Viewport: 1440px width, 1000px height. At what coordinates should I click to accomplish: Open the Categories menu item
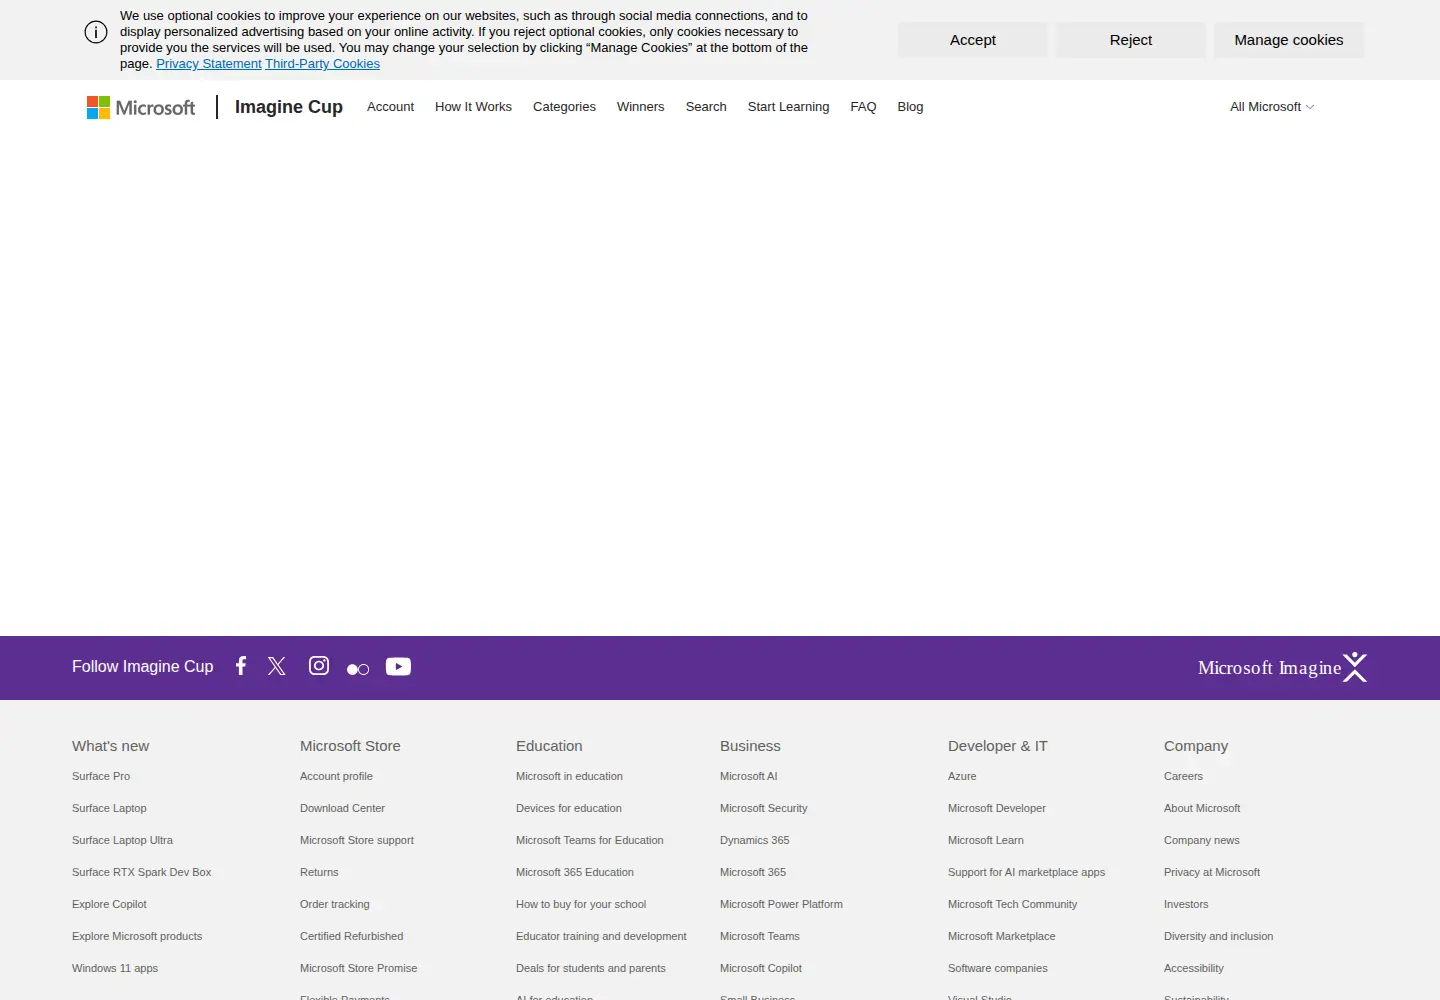(x=564, y=107)
